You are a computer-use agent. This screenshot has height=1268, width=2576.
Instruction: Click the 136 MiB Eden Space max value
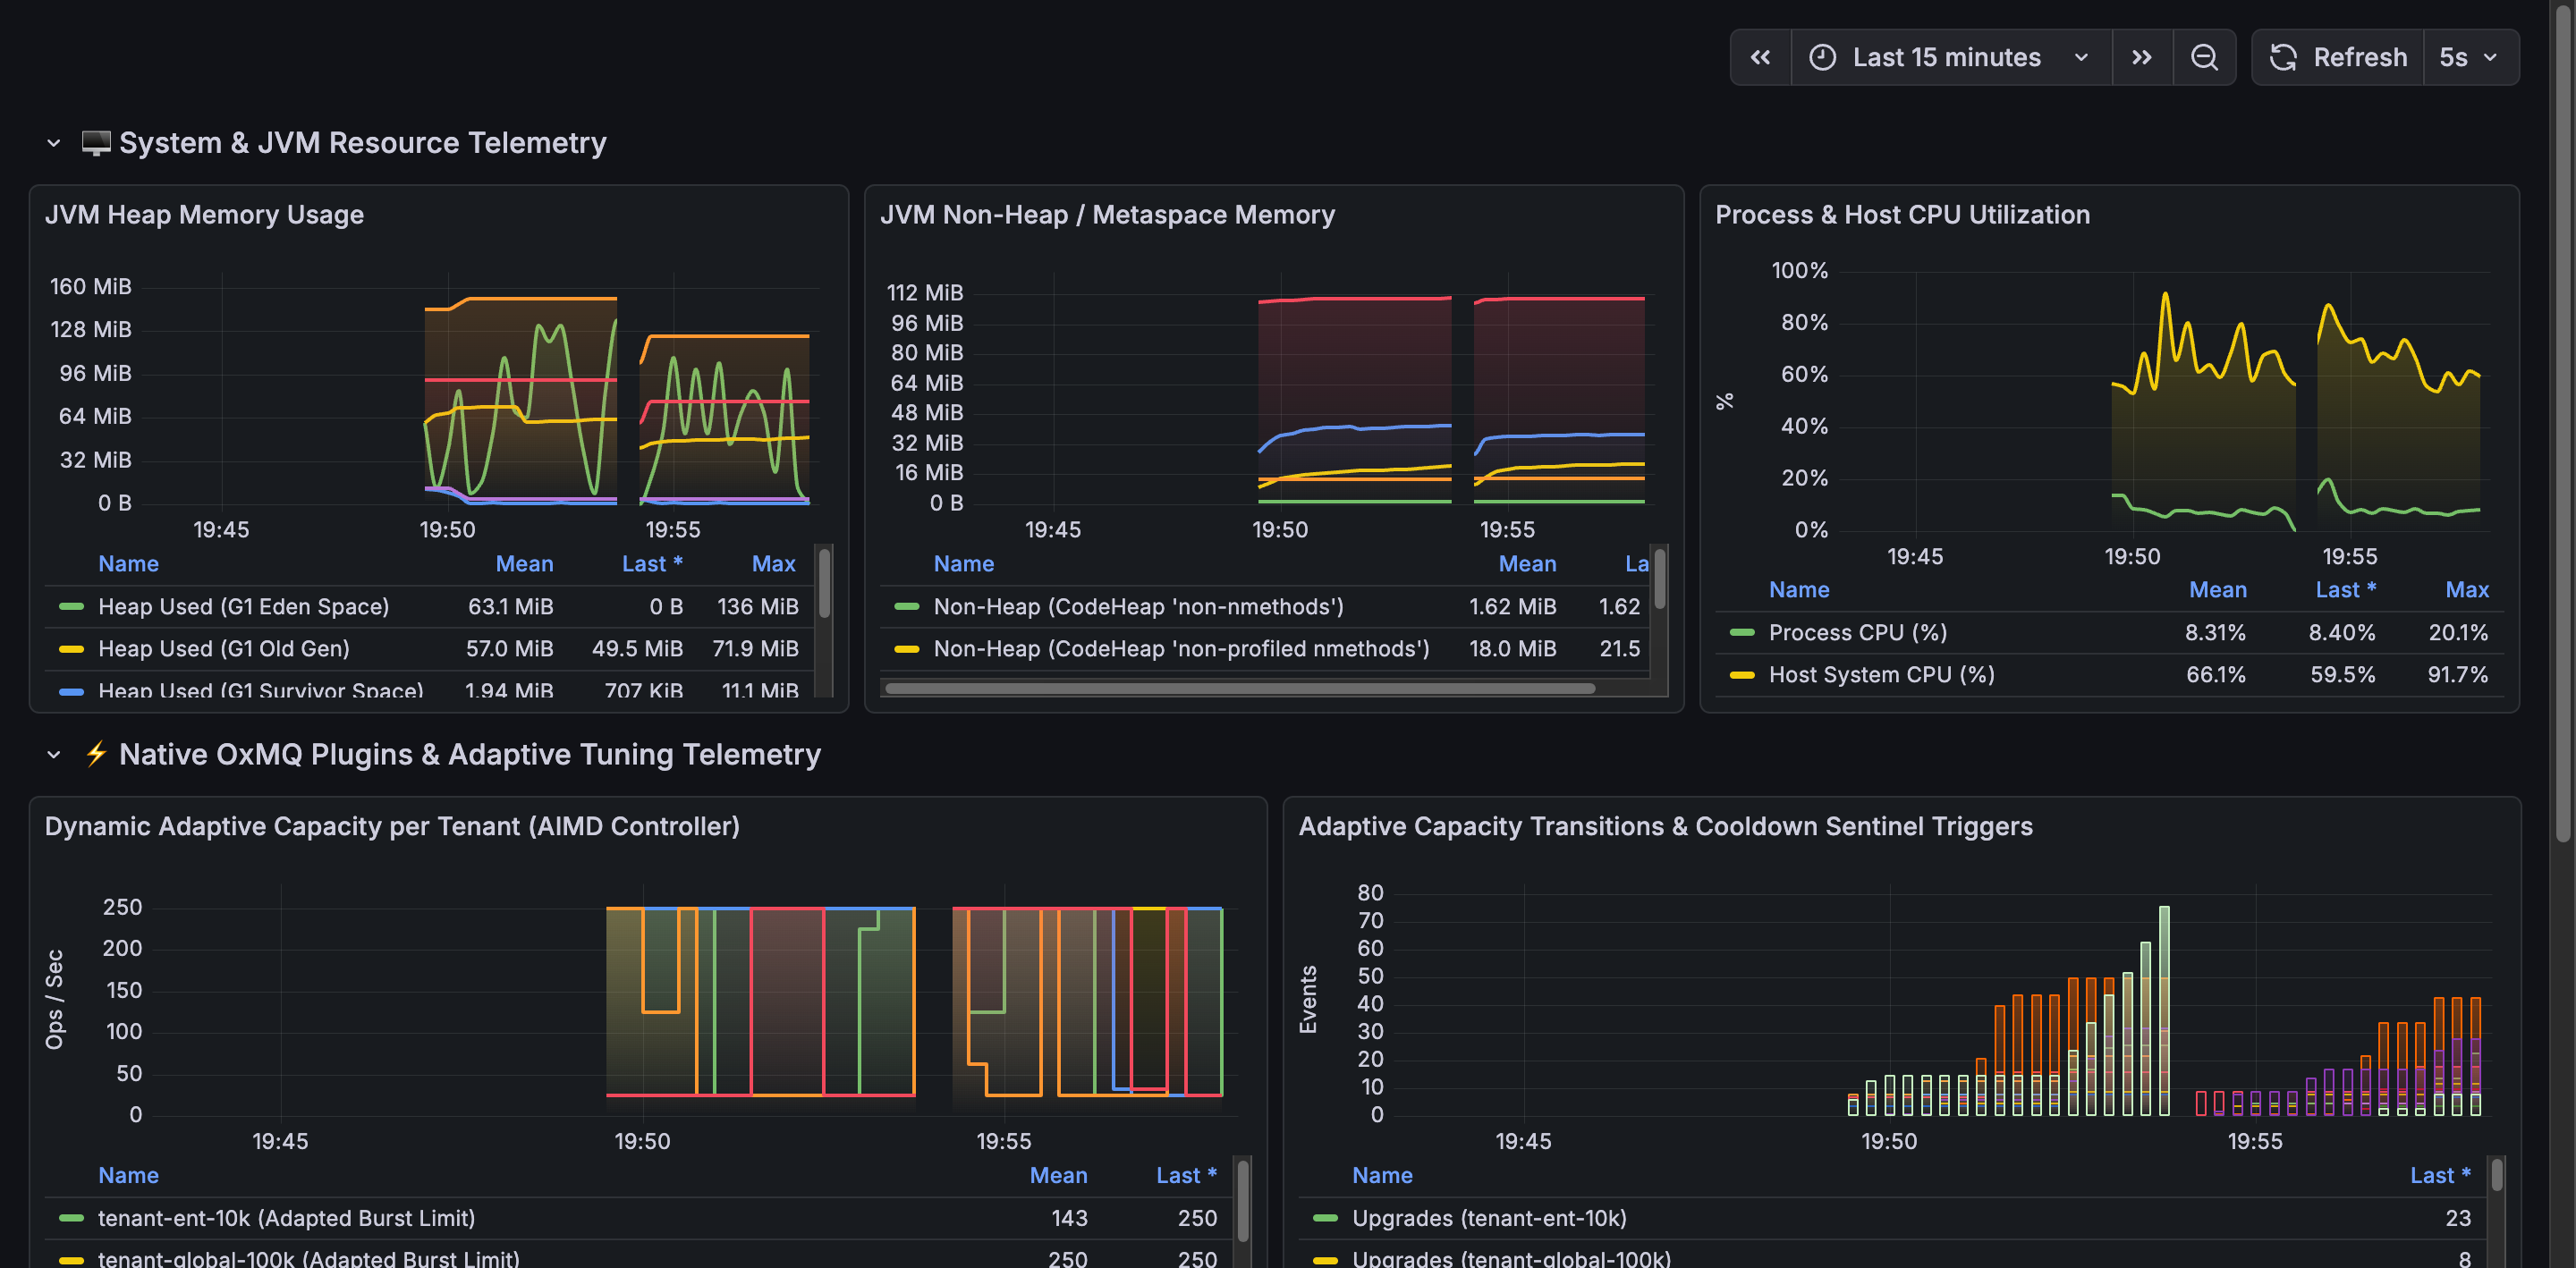pos(757,606)
